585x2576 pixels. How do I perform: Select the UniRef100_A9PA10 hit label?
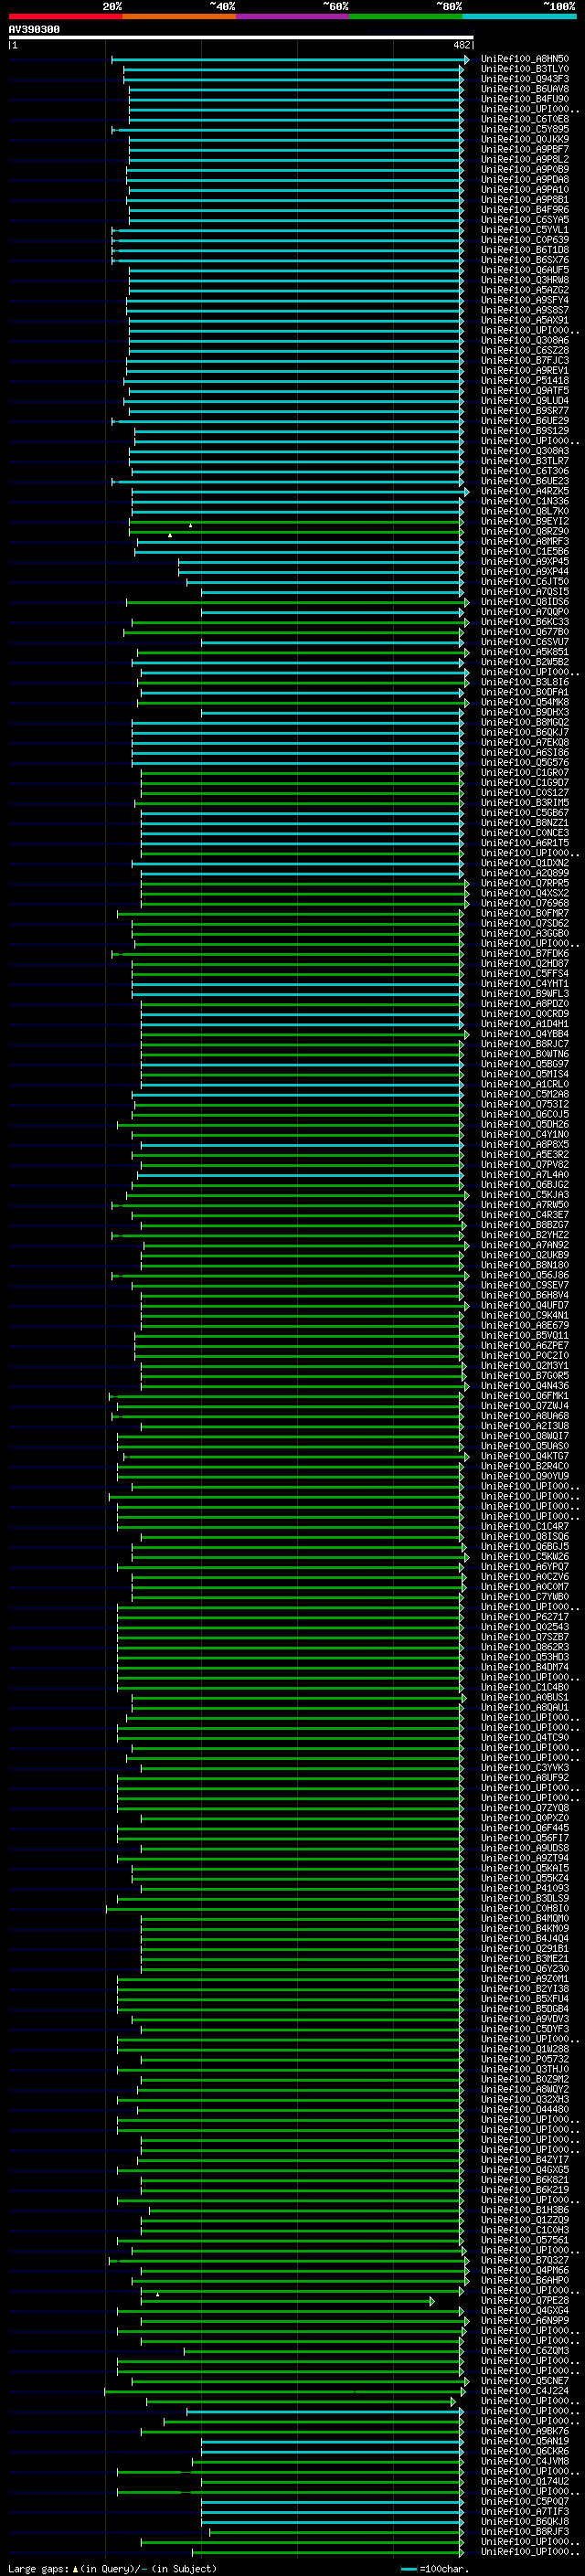[x=525, y=190]
